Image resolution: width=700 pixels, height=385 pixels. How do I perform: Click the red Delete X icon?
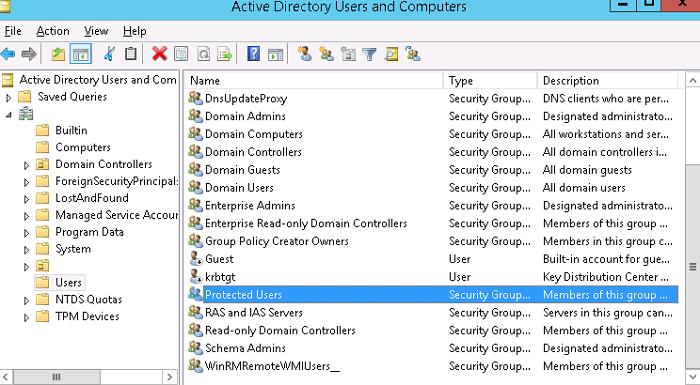159,54
